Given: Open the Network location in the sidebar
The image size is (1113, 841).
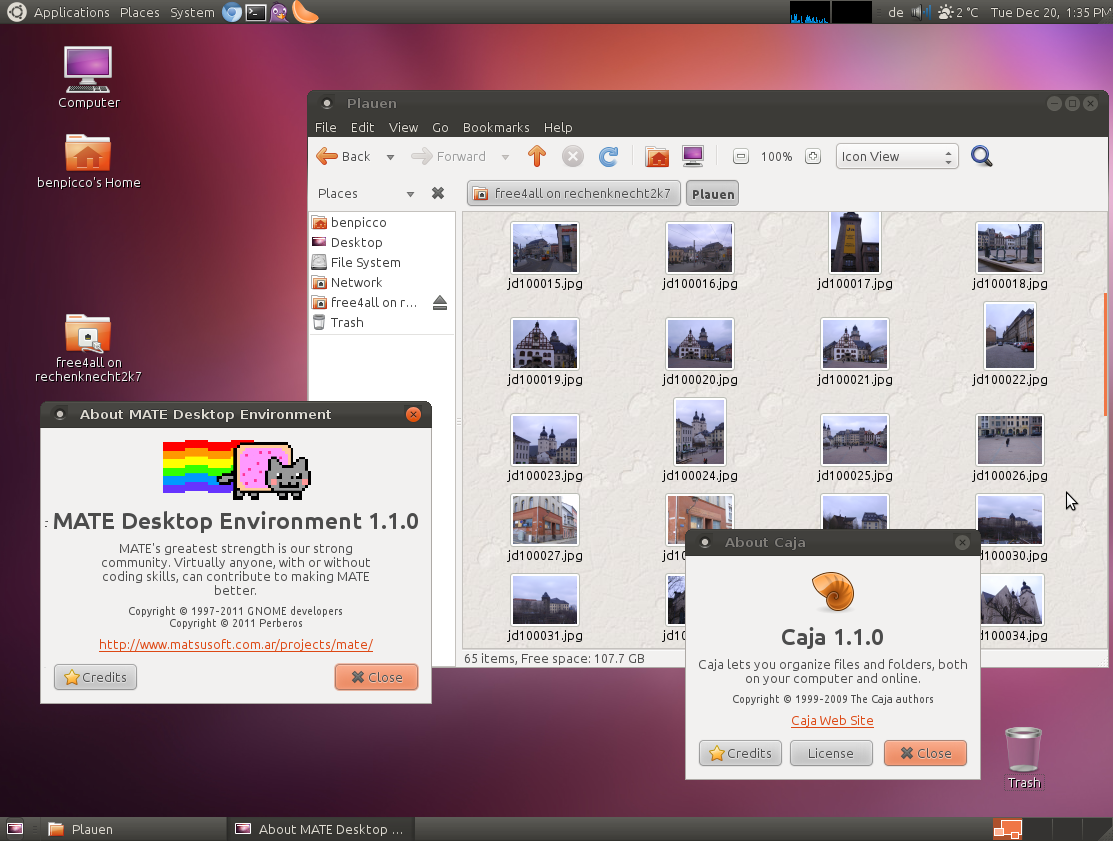Looking at the screenshot, I should (356, 282).
